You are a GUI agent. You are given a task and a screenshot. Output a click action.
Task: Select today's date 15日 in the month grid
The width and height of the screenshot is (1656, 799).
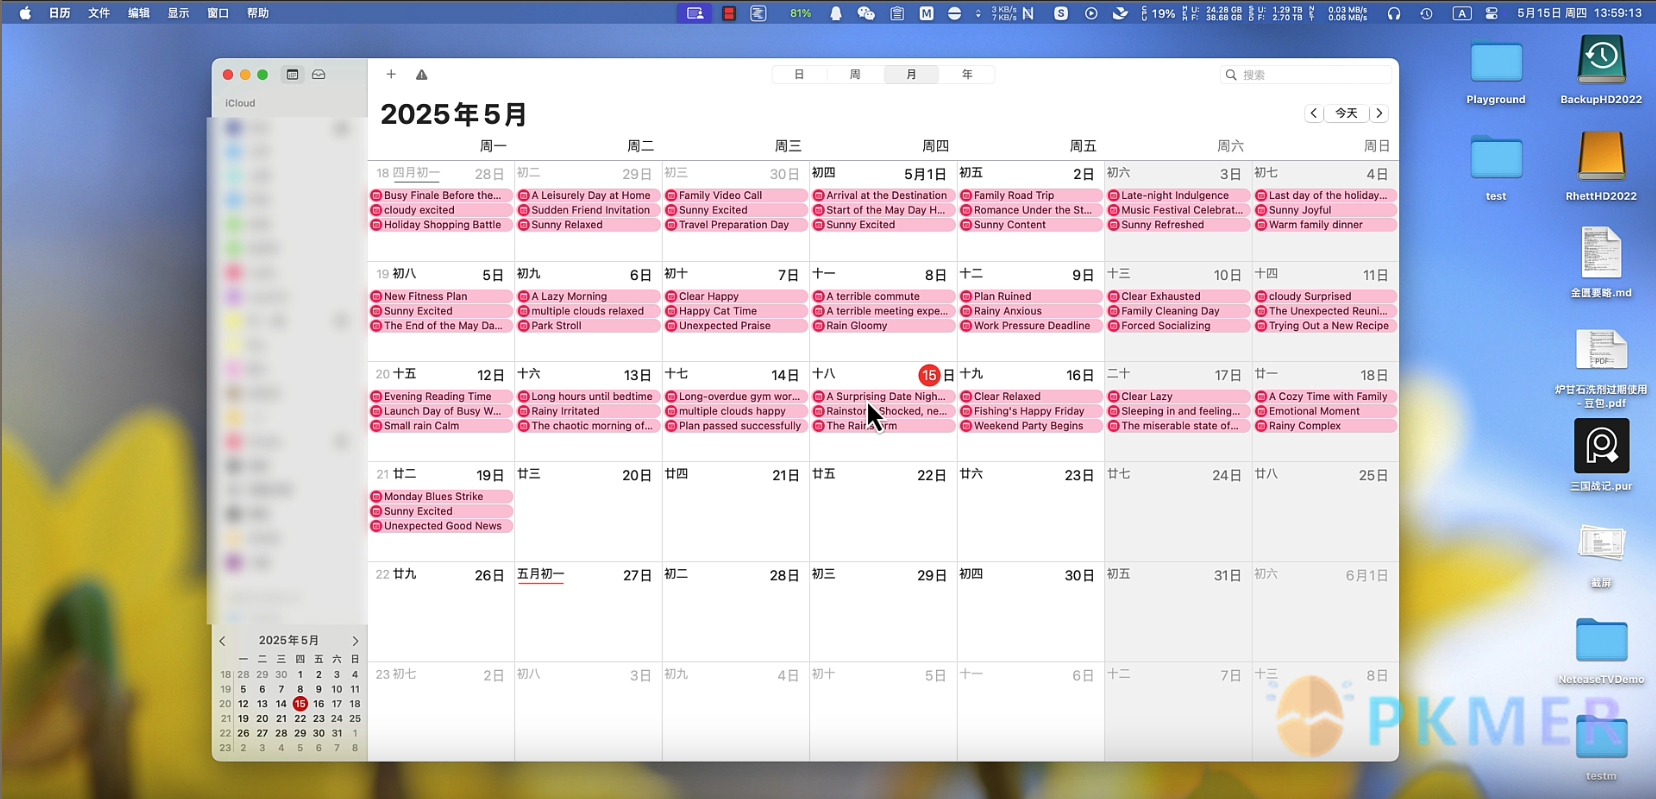coord(930,375)
